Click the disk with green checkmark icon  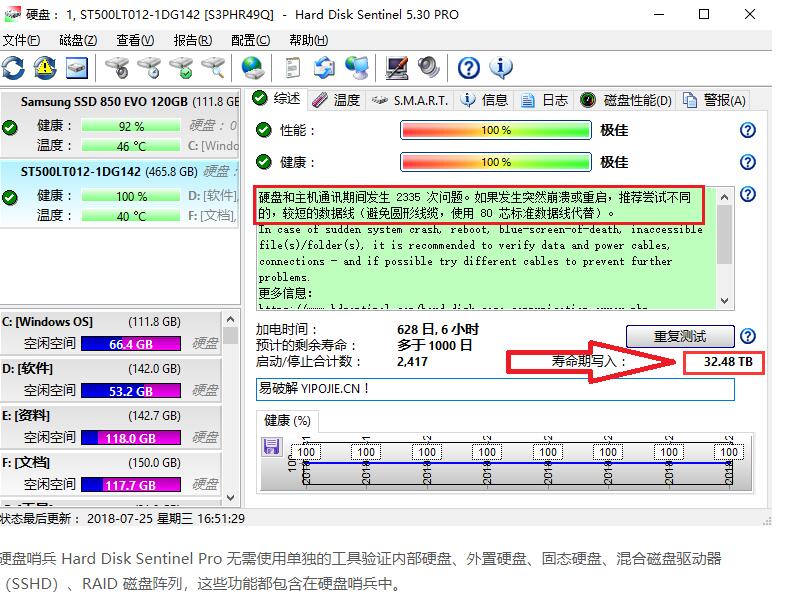click(182, 67)
